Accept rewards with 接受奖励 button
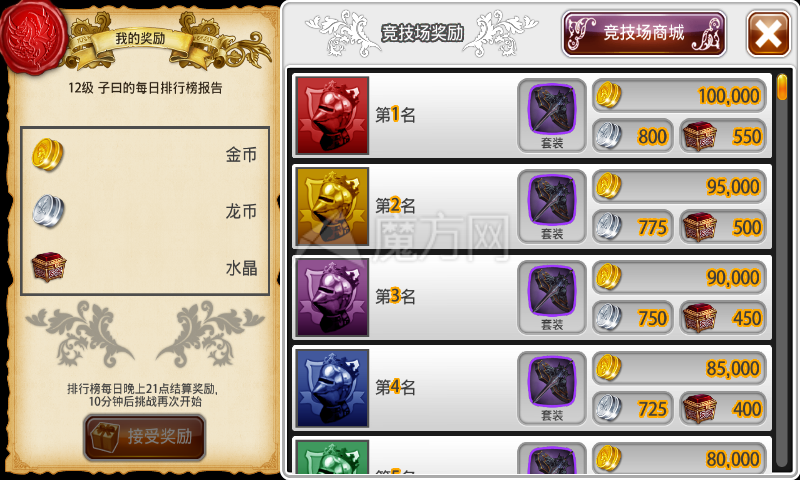The height and width of the screenshot is (480, 800). (145, 437)
